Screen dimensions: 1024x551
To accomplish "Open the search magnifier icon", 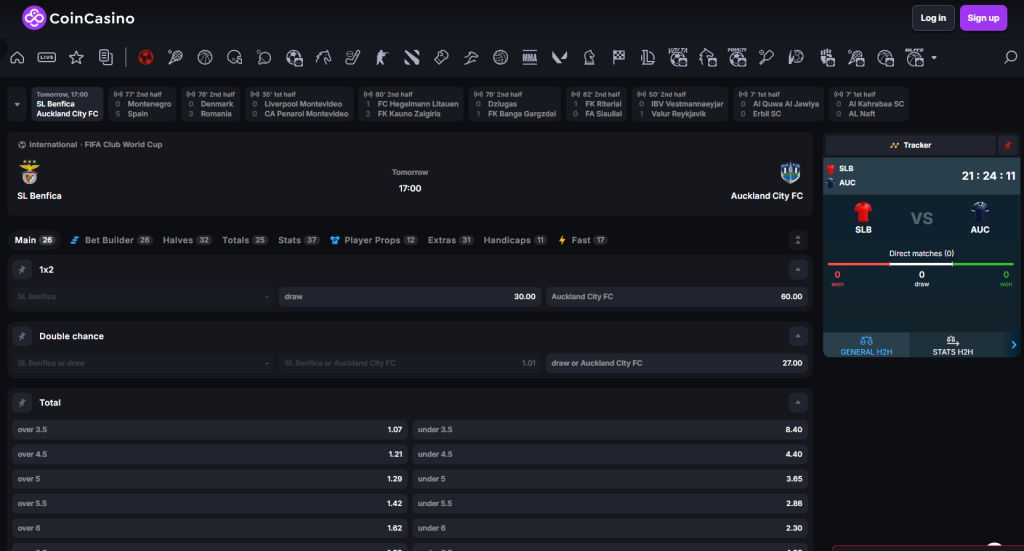I will point(1010,57).
